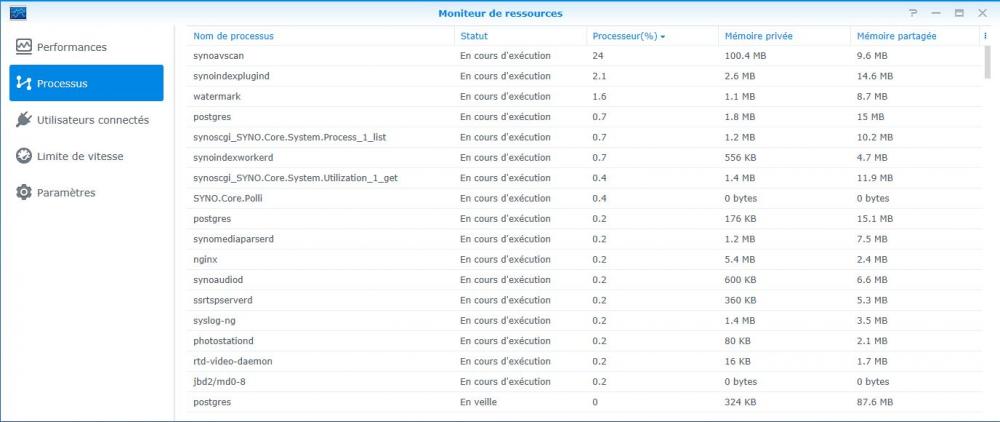Click the gear icon for Paramètres
The width and height of the screenshot is (1000, 422).
[x=24, y=192]
